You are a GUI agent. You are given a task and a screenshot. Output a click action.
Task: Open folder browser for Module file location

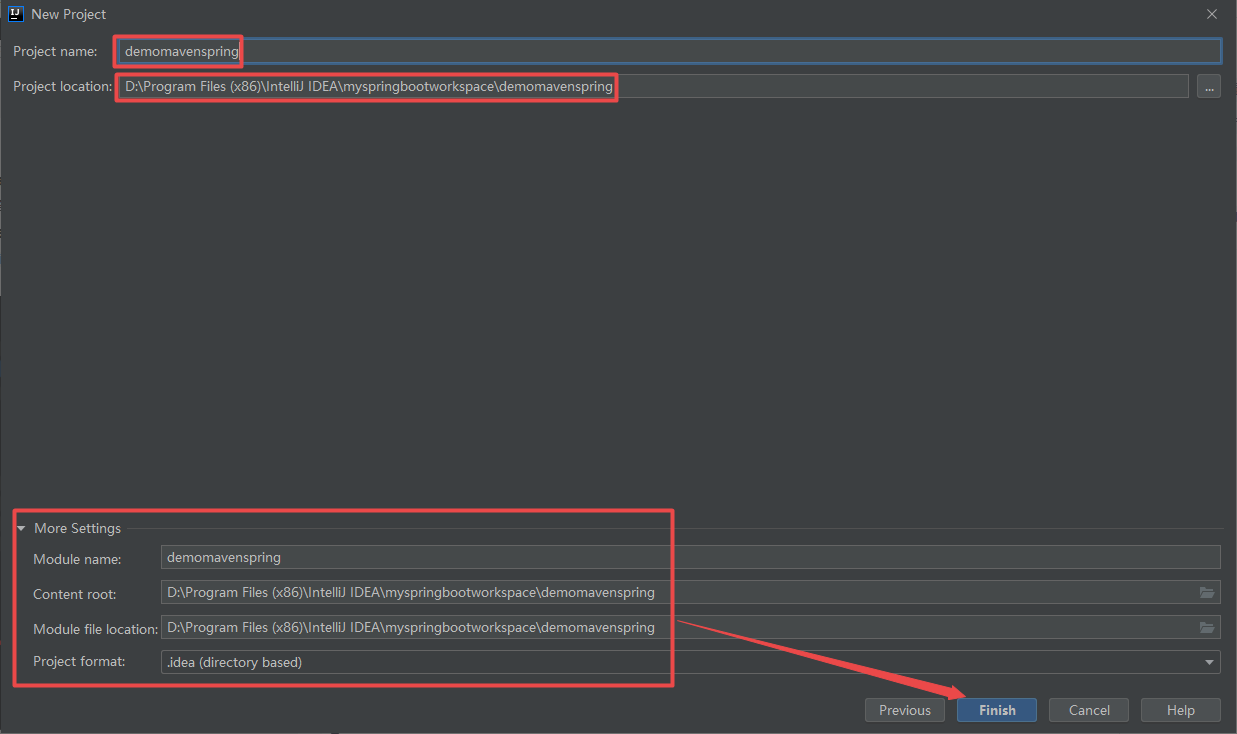click(1207, 627)
